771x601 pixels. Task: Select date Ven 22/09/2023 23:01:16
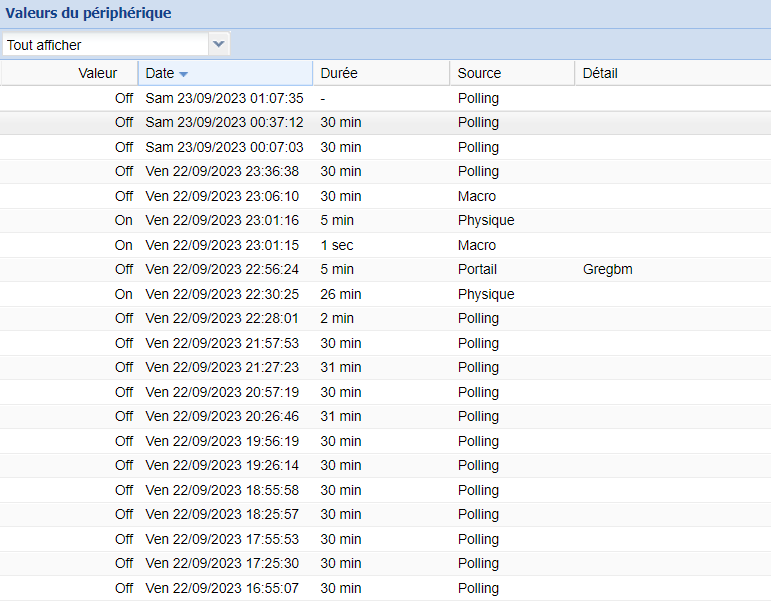222,220
